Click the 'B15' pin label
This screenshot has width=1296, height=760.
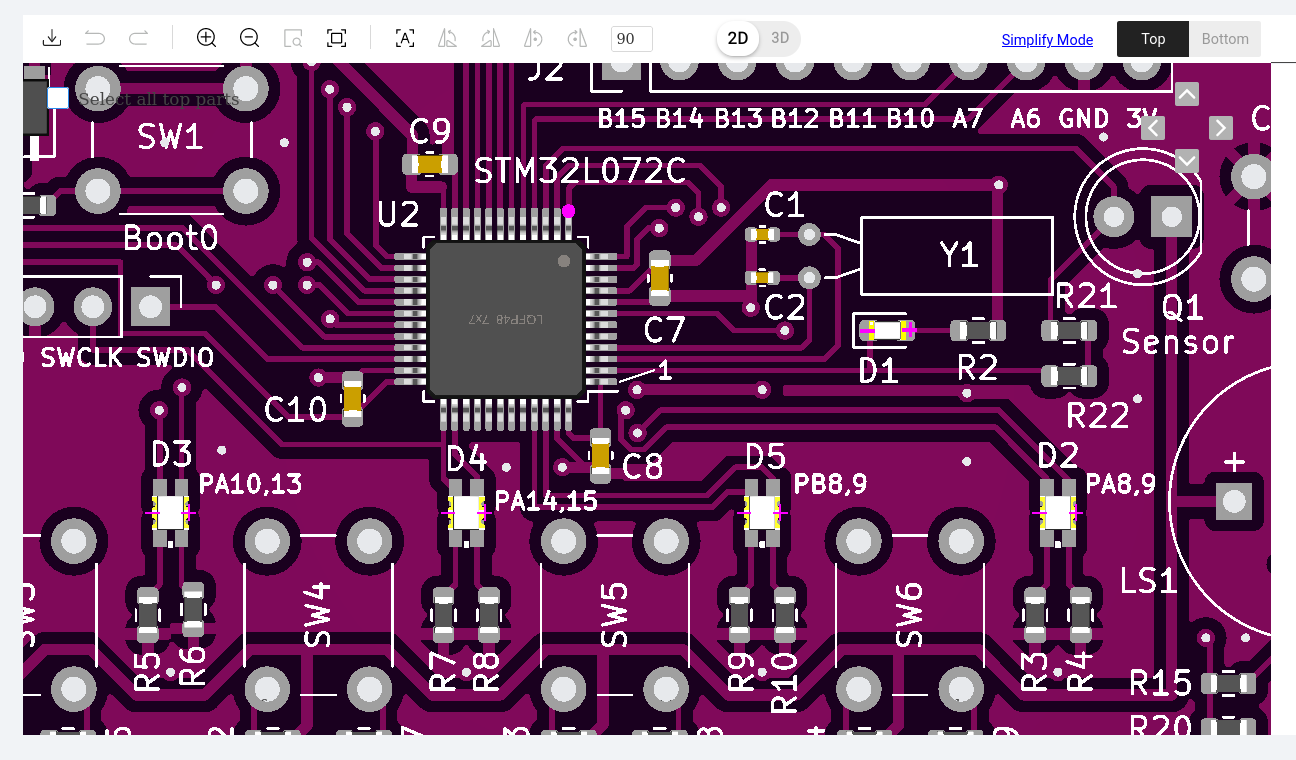(x=622, y=119)
